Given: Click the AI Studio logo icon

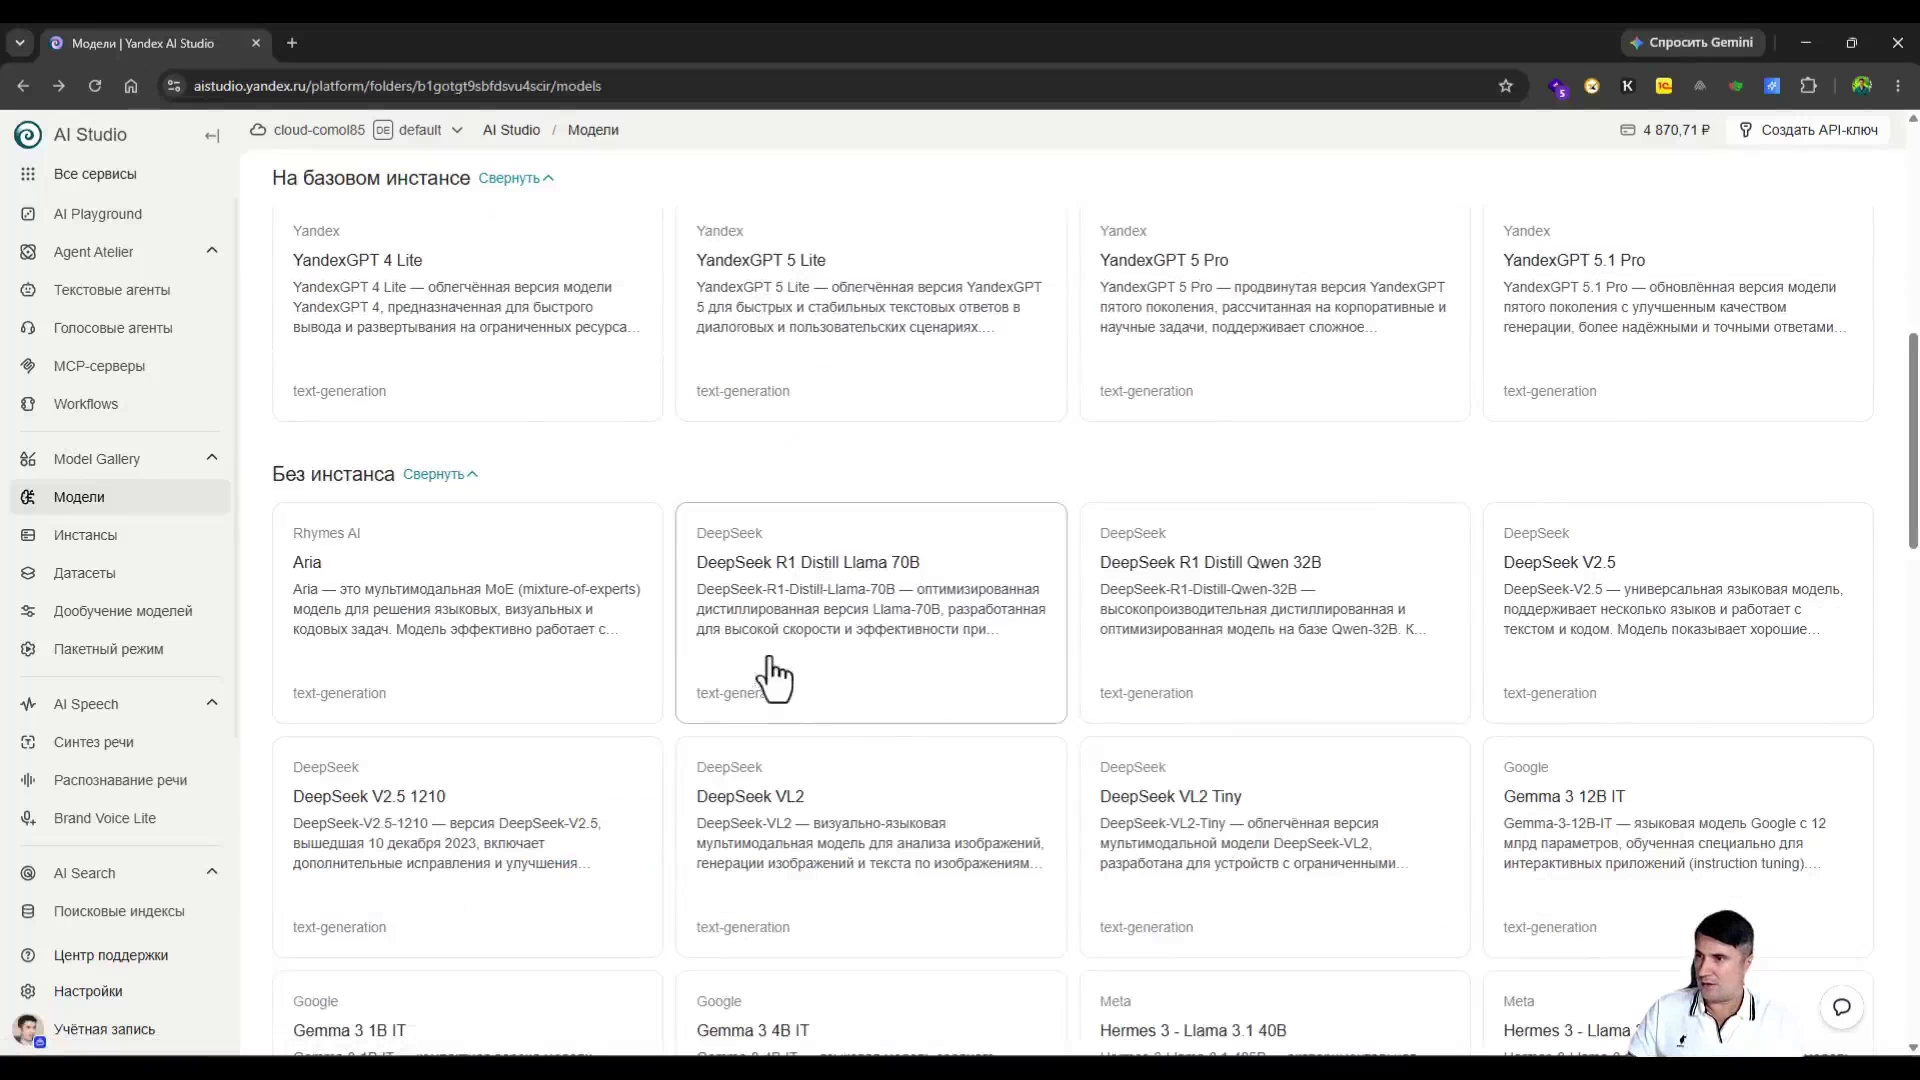Looking at the screenshot, I should 28,135.
